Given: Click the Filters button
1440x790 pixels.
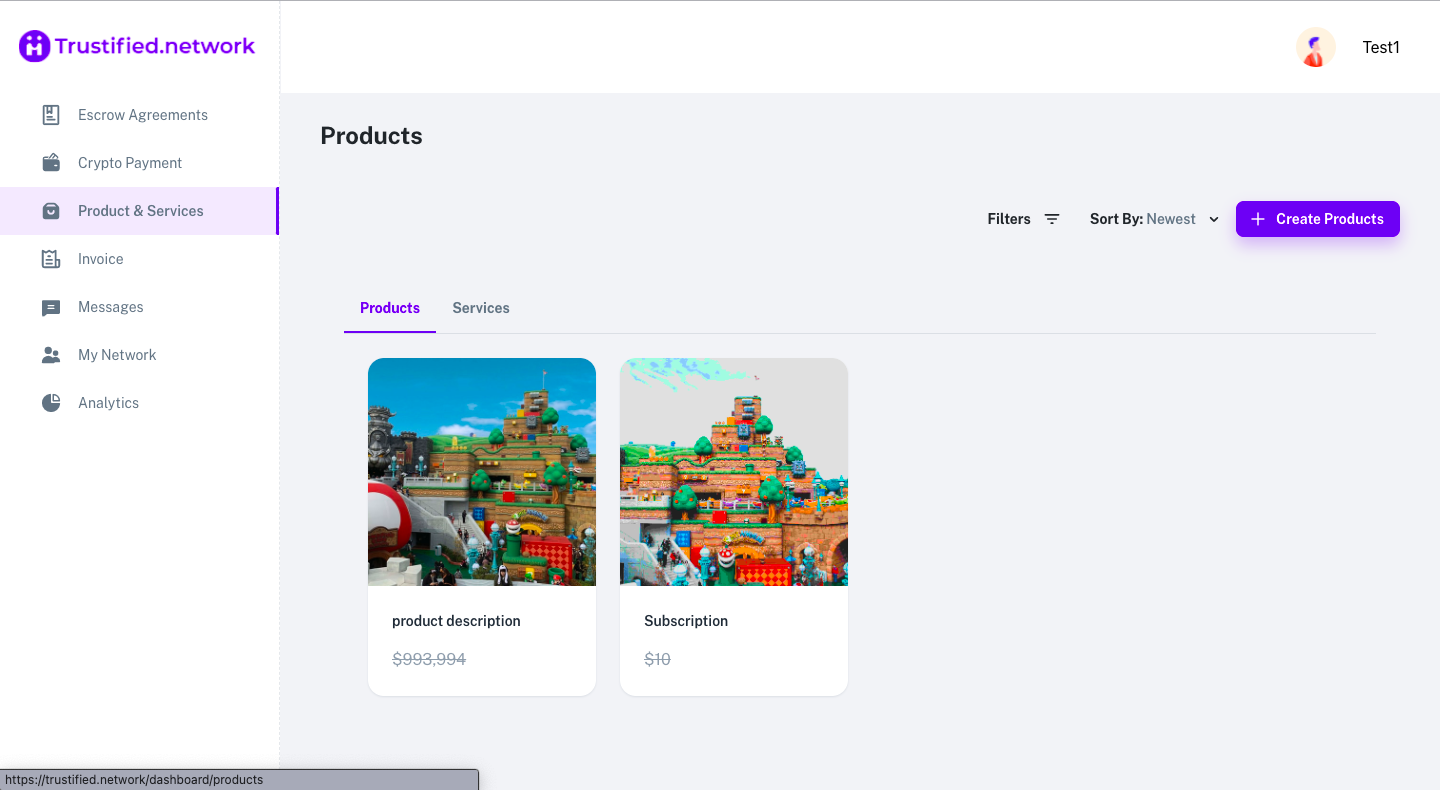Looking at the screenshot, I should [1023, 219].
